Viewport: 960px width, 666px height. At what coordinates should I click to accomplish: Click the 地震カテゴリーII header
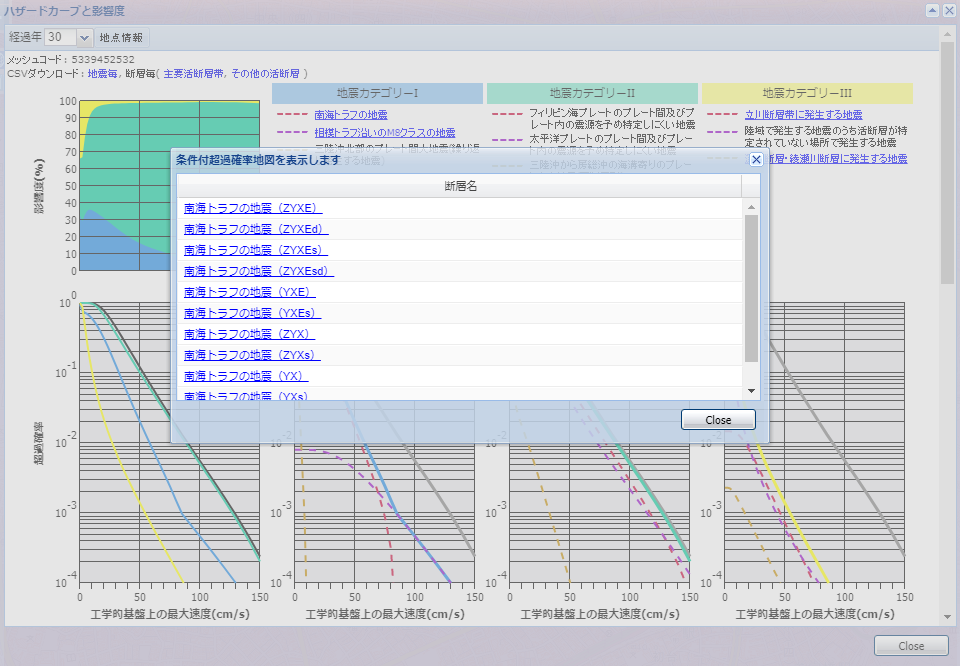pos(592,93)
